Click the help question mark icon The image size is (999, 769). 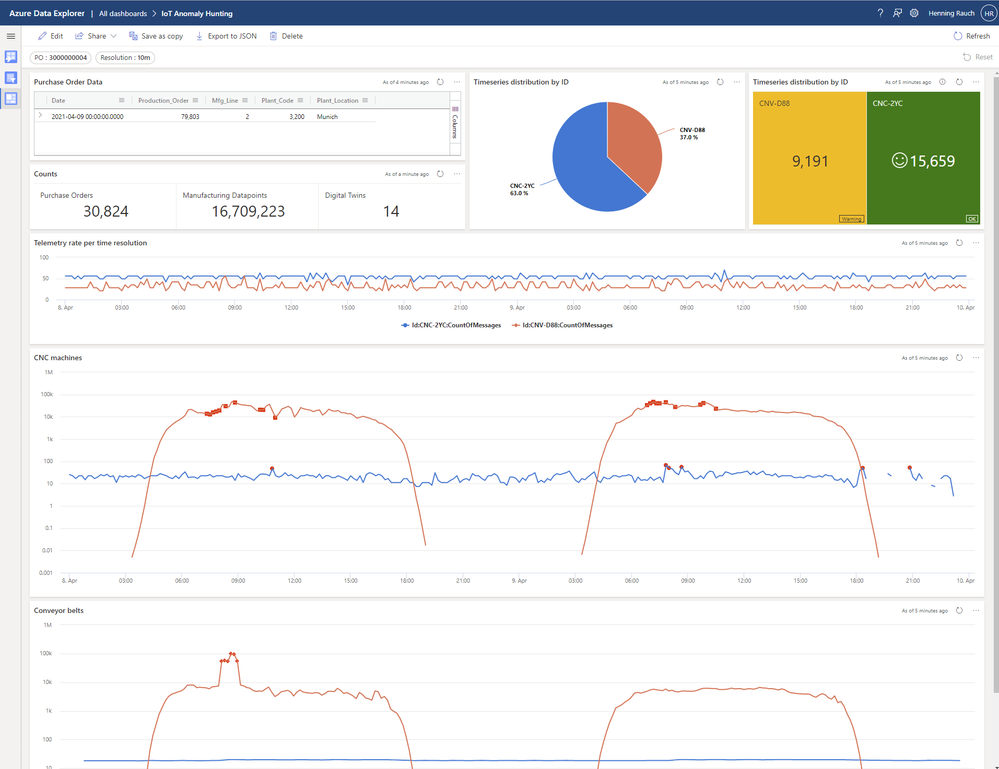tap(880, 13)
